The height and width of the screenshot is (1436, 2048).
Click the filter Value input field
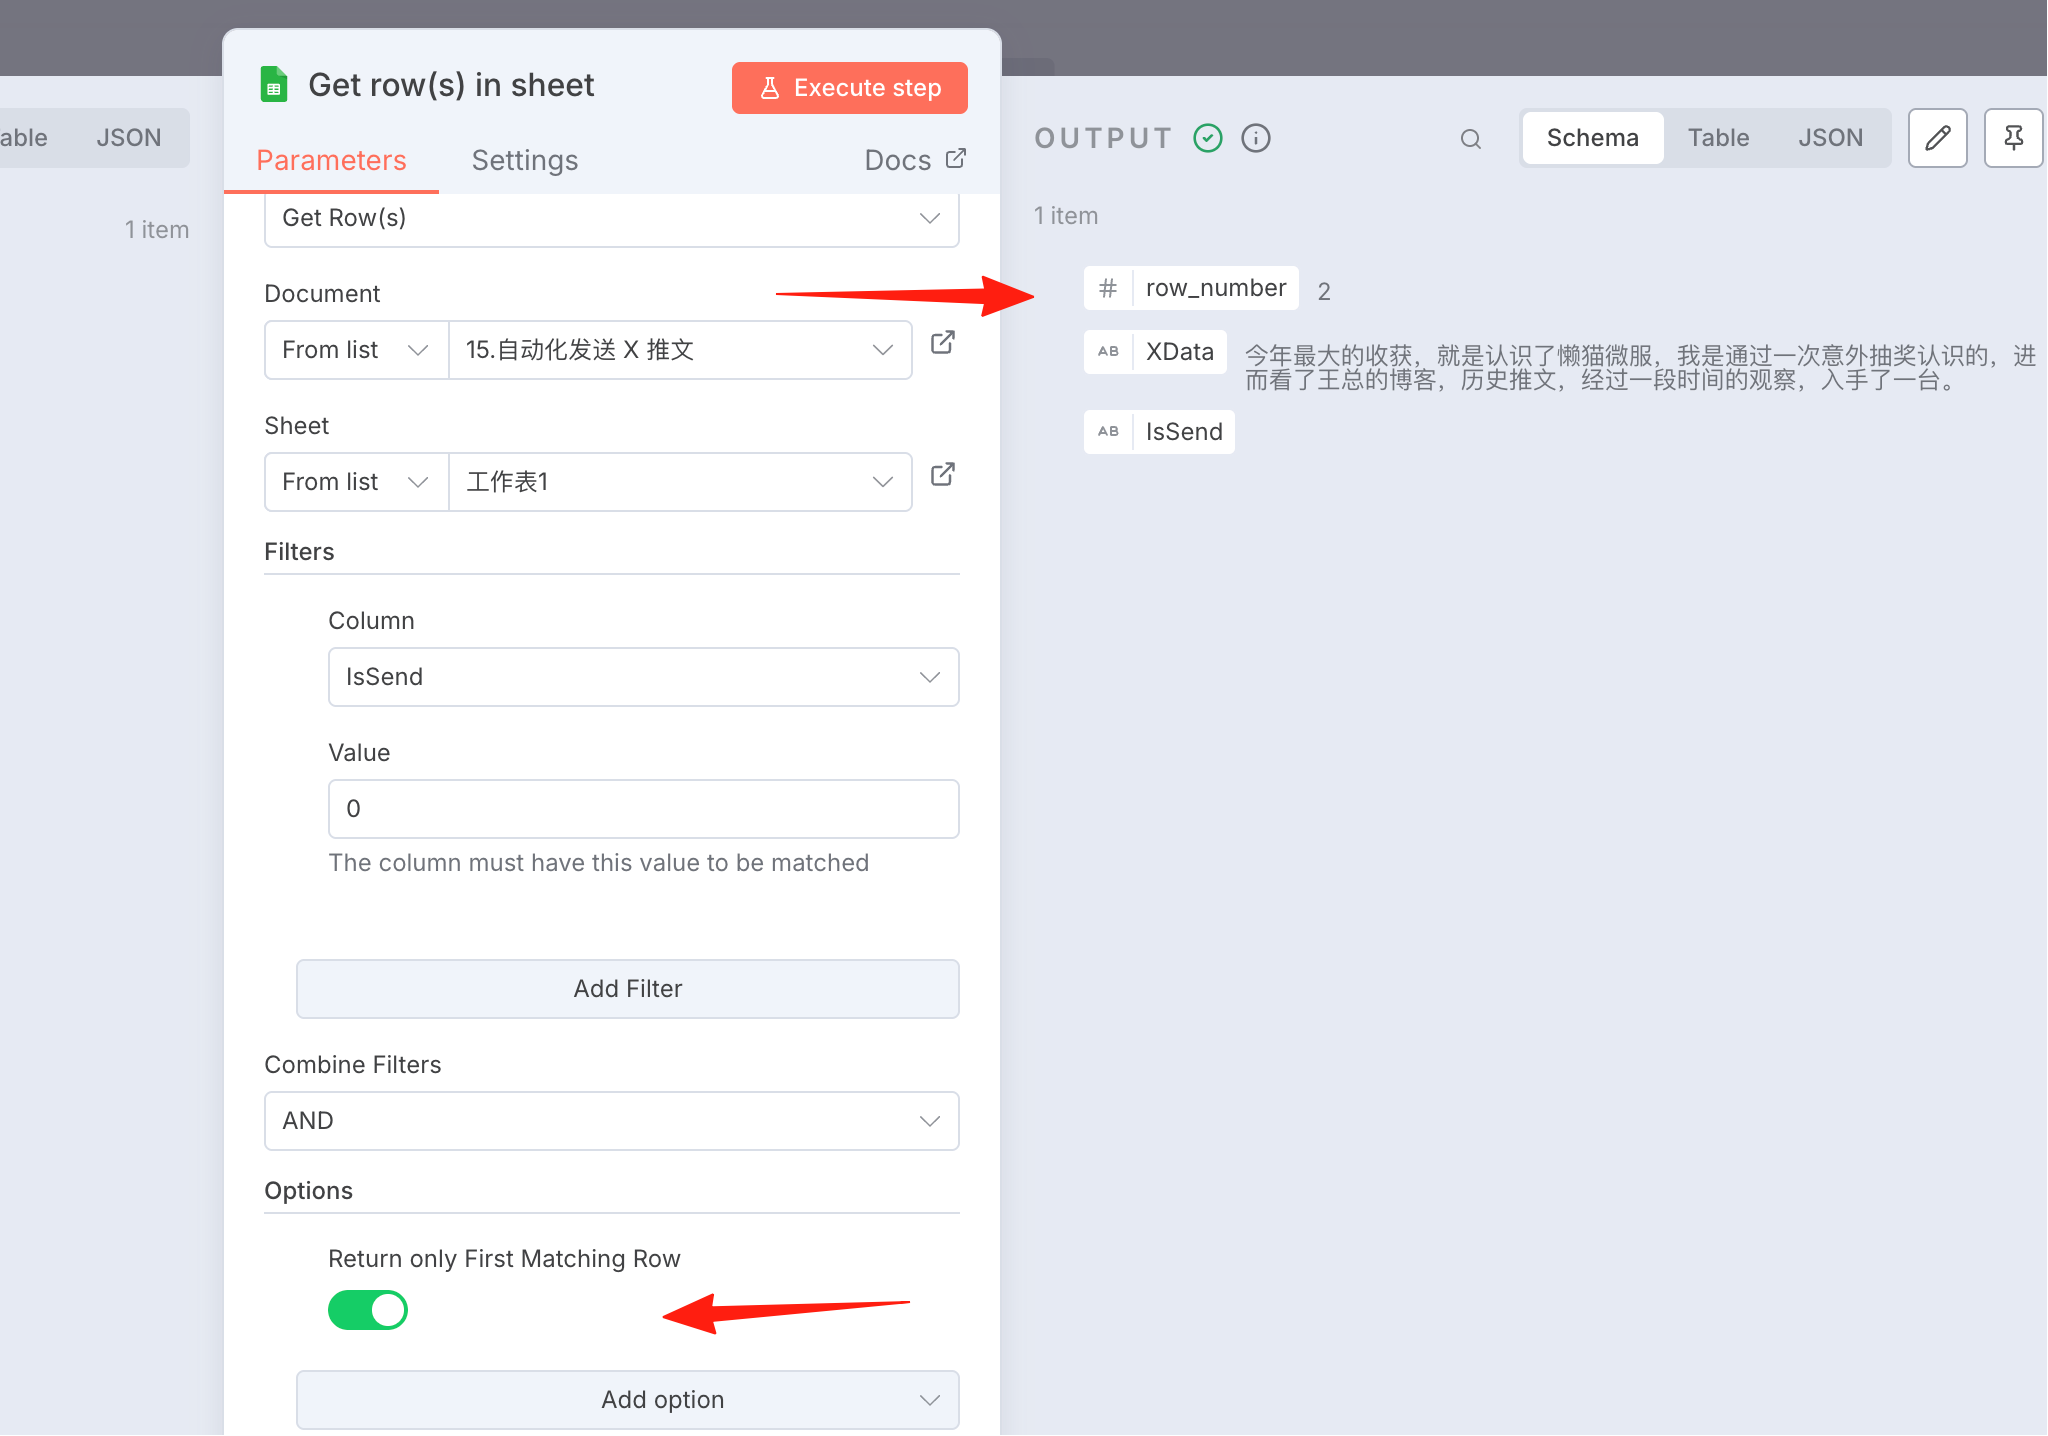pyautogui.click(x=644, y=809)
